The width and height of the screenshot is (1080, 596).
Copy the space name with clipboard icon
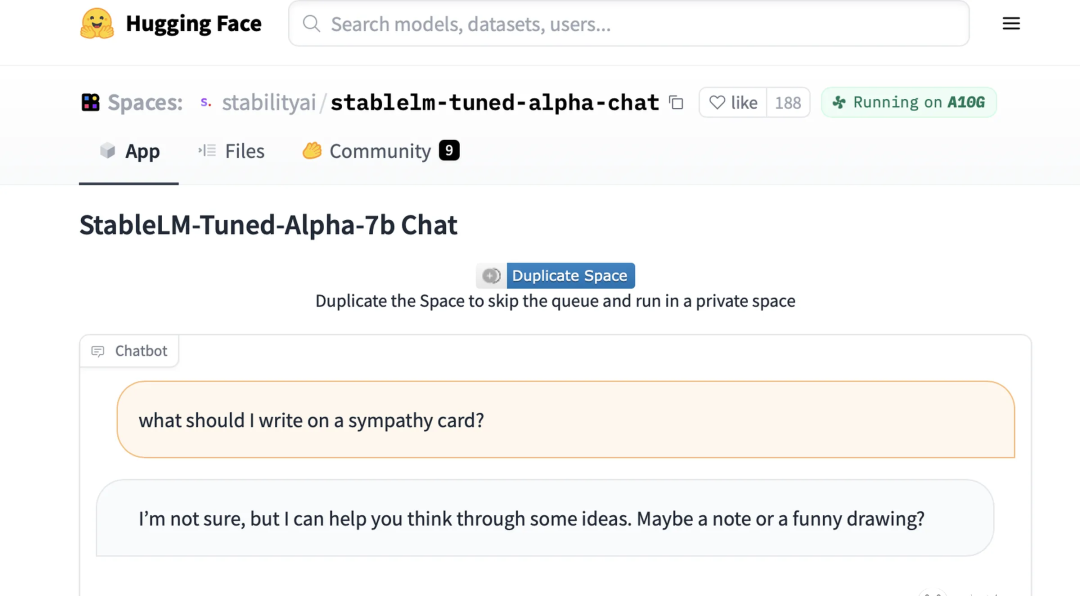point(676,103)
